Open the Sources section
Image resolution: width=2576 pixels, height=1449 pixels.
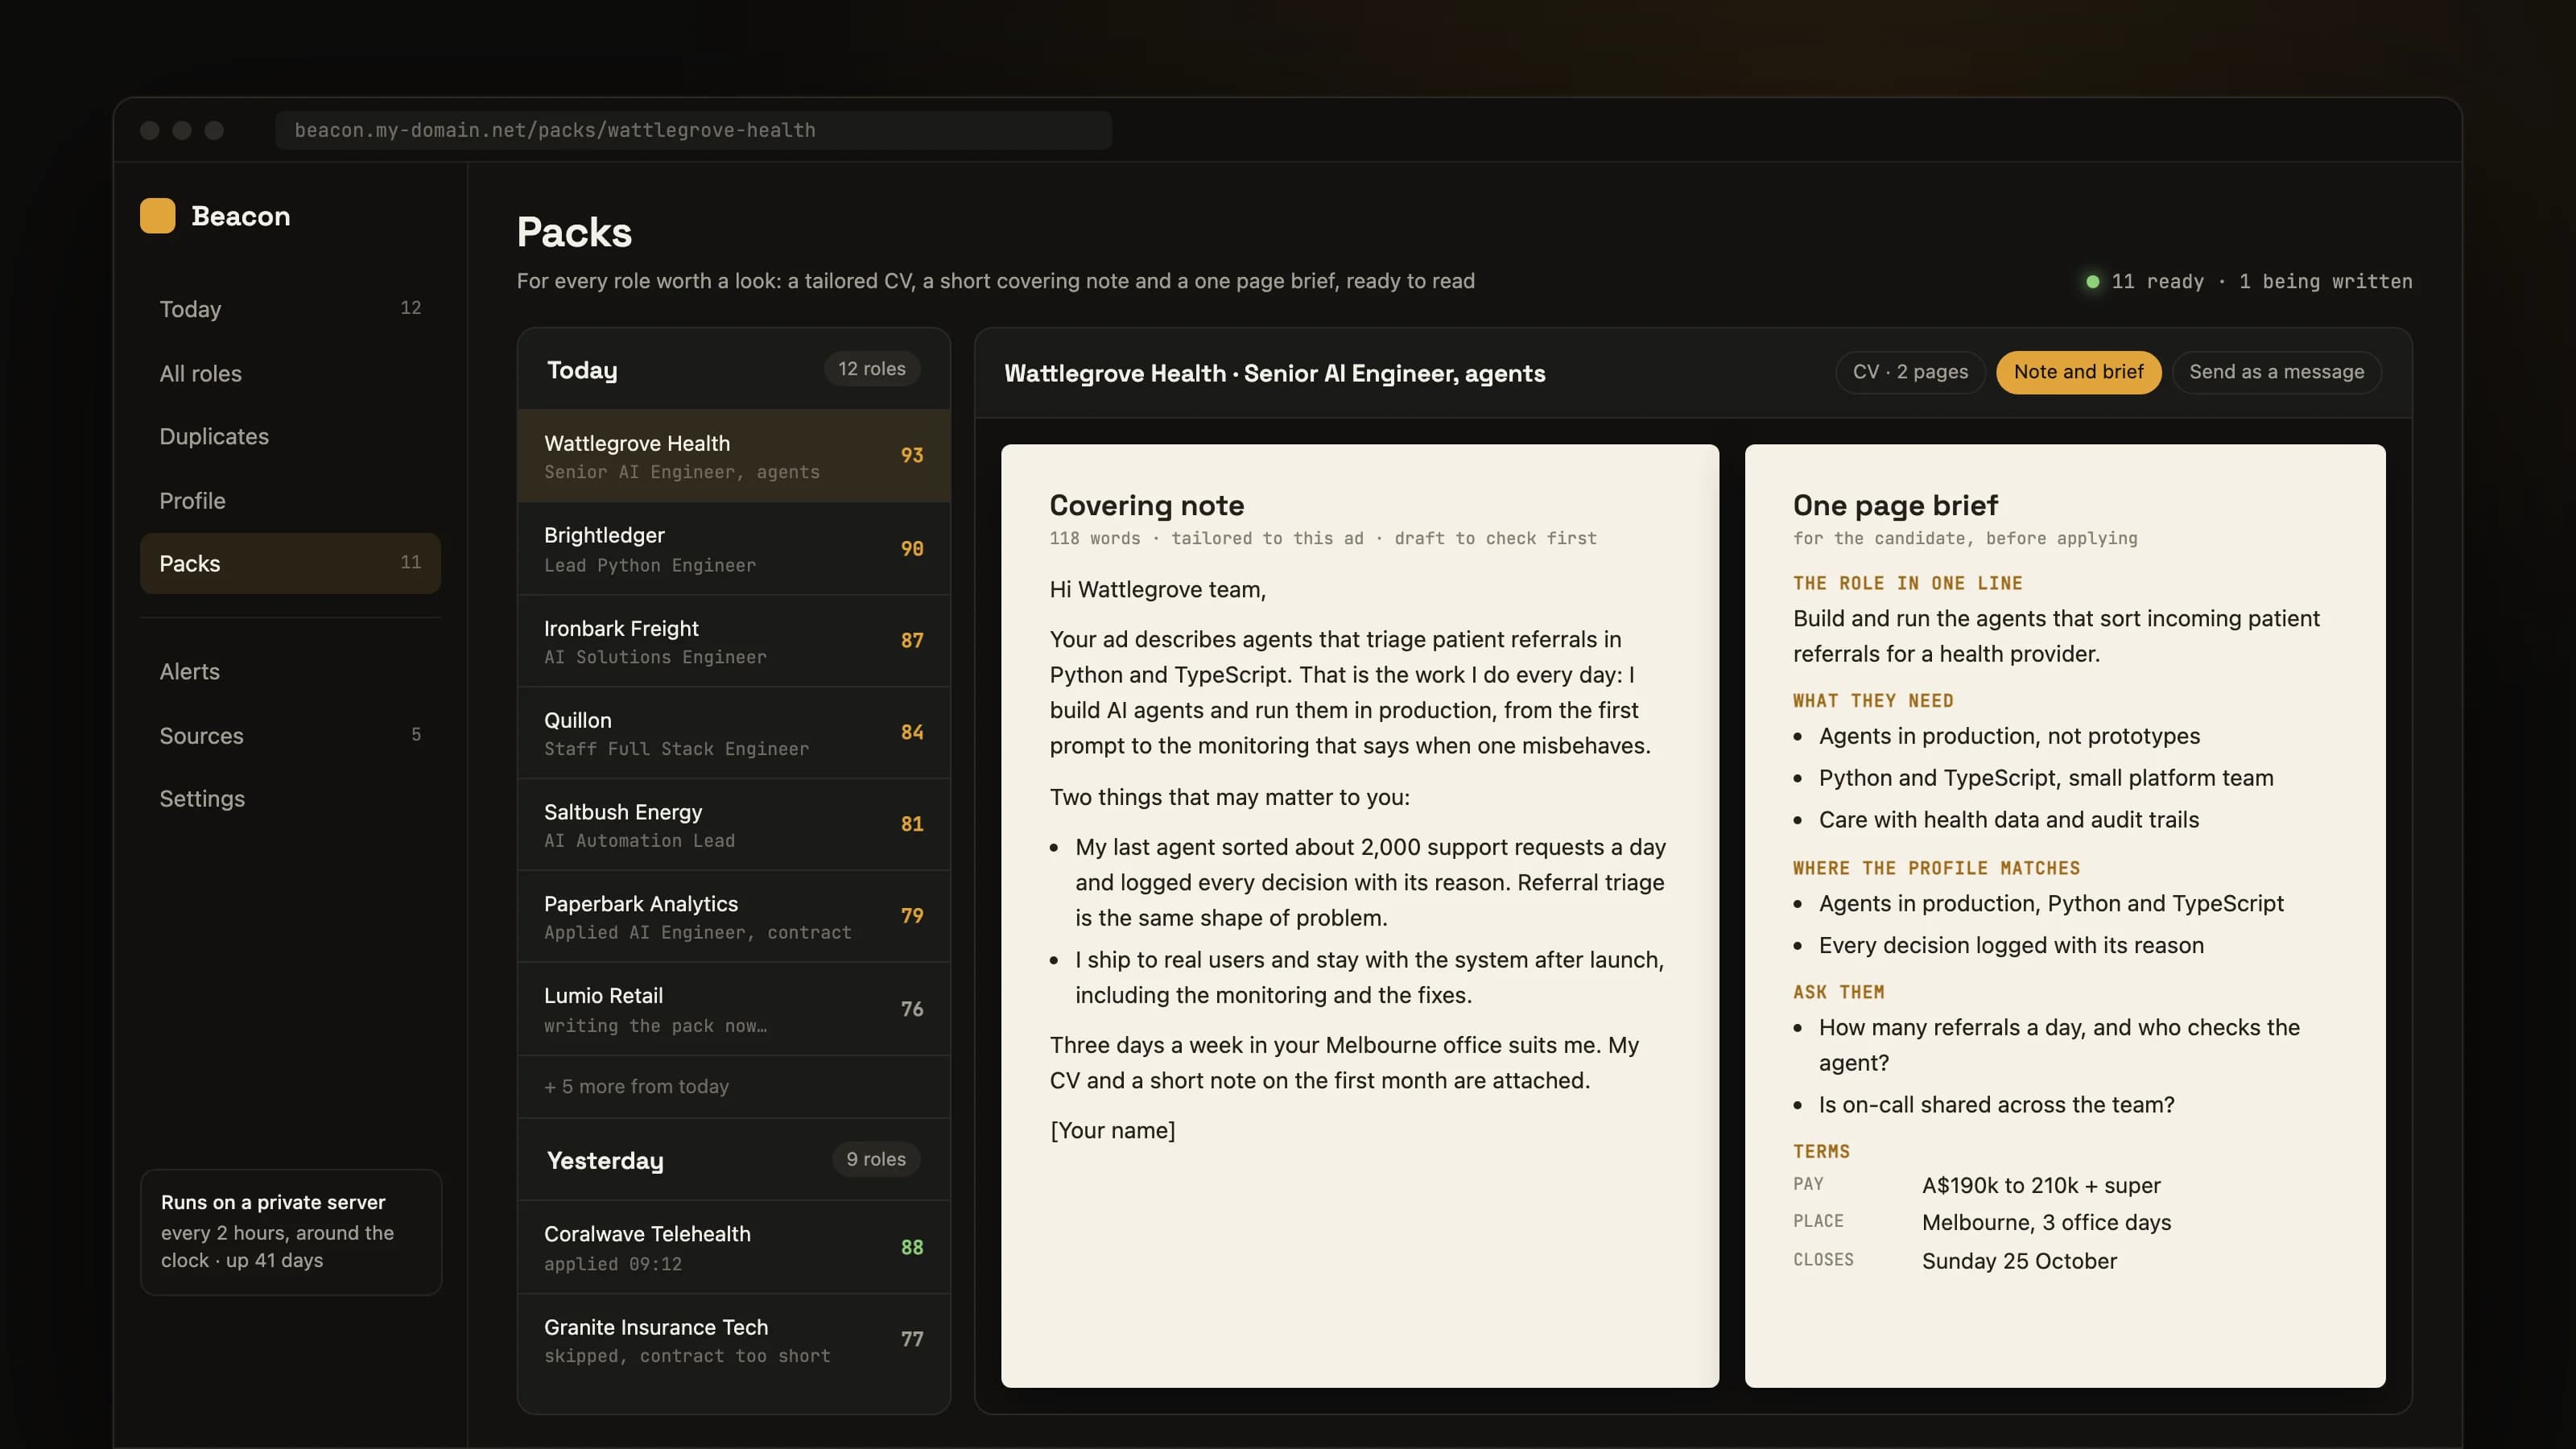coord(290,735)
